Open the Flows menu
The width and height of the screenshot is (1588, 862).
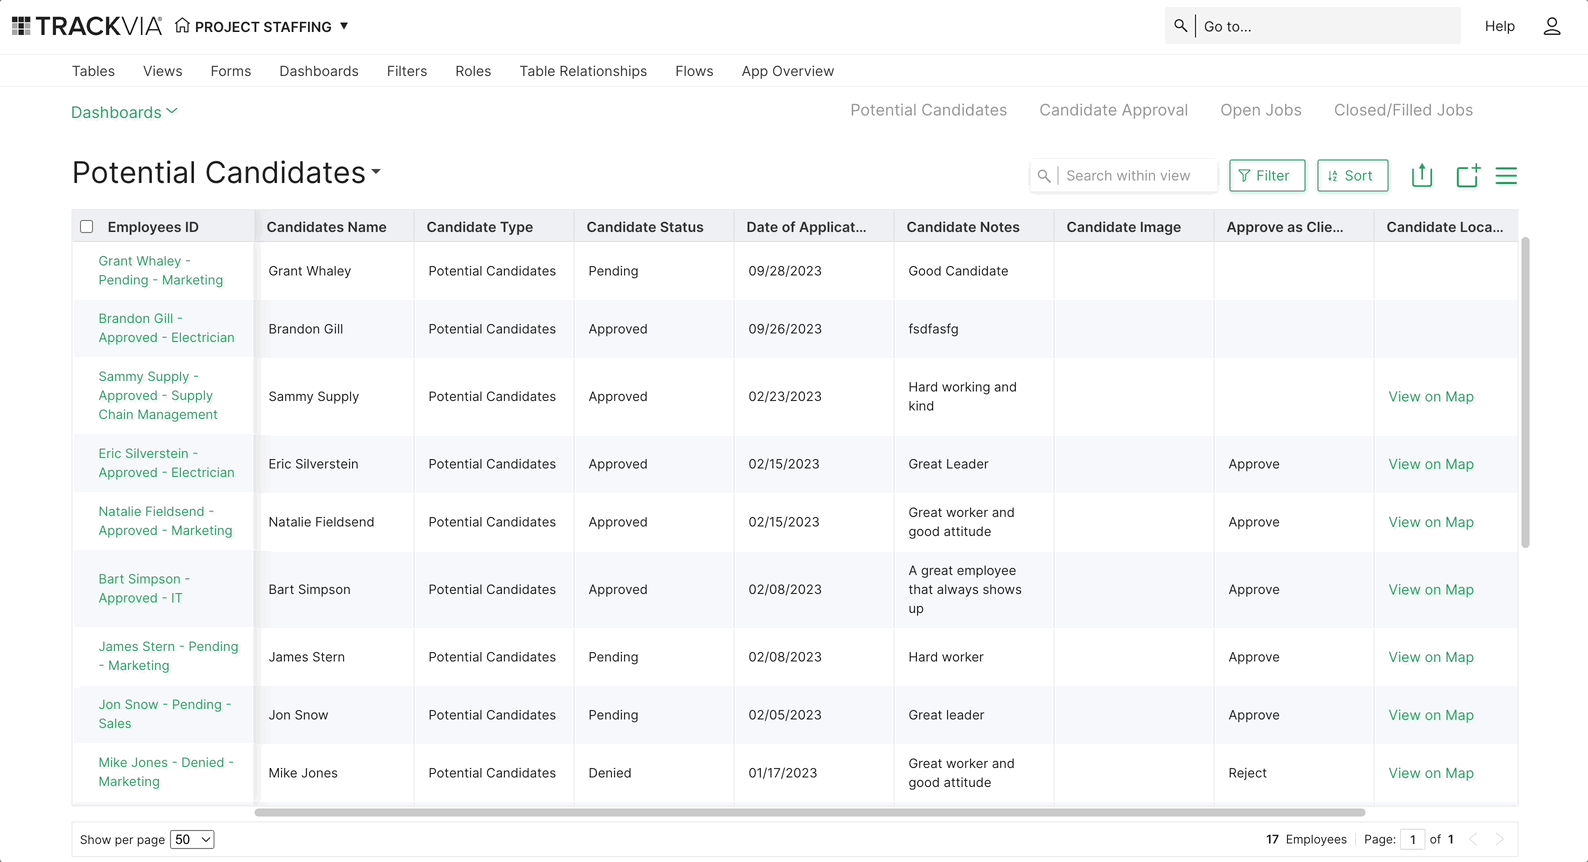tap(694, 71)
